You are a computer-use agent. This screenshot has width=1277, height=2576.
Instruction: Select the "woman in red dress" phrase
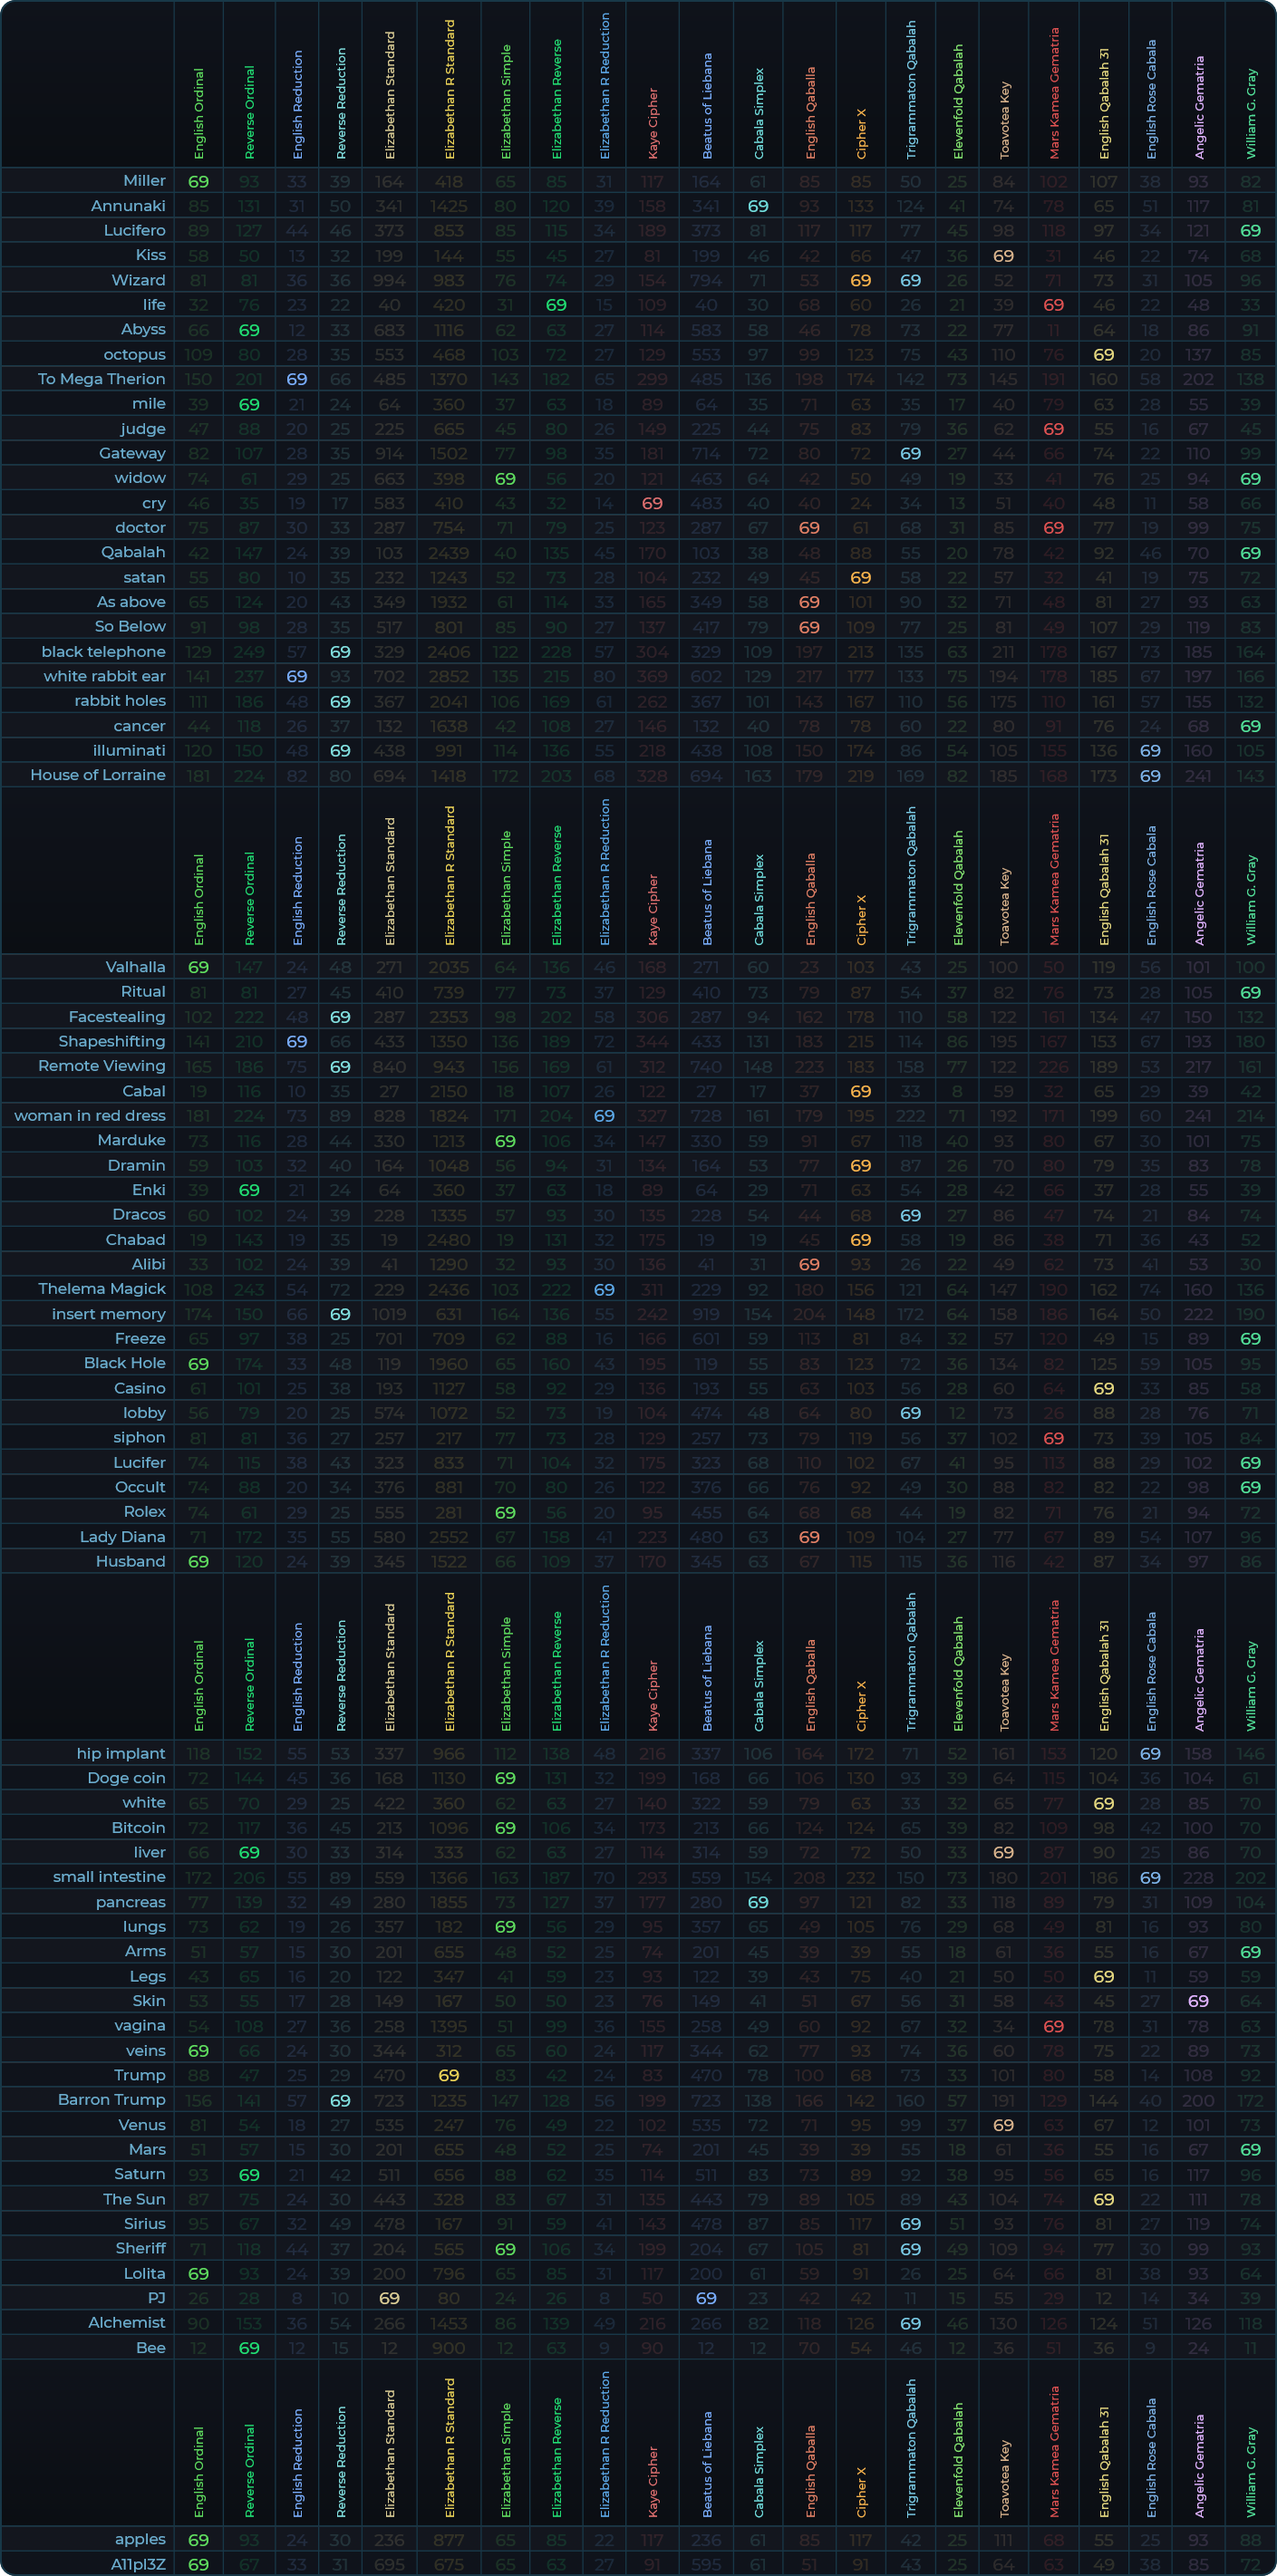pos(90,1115)
